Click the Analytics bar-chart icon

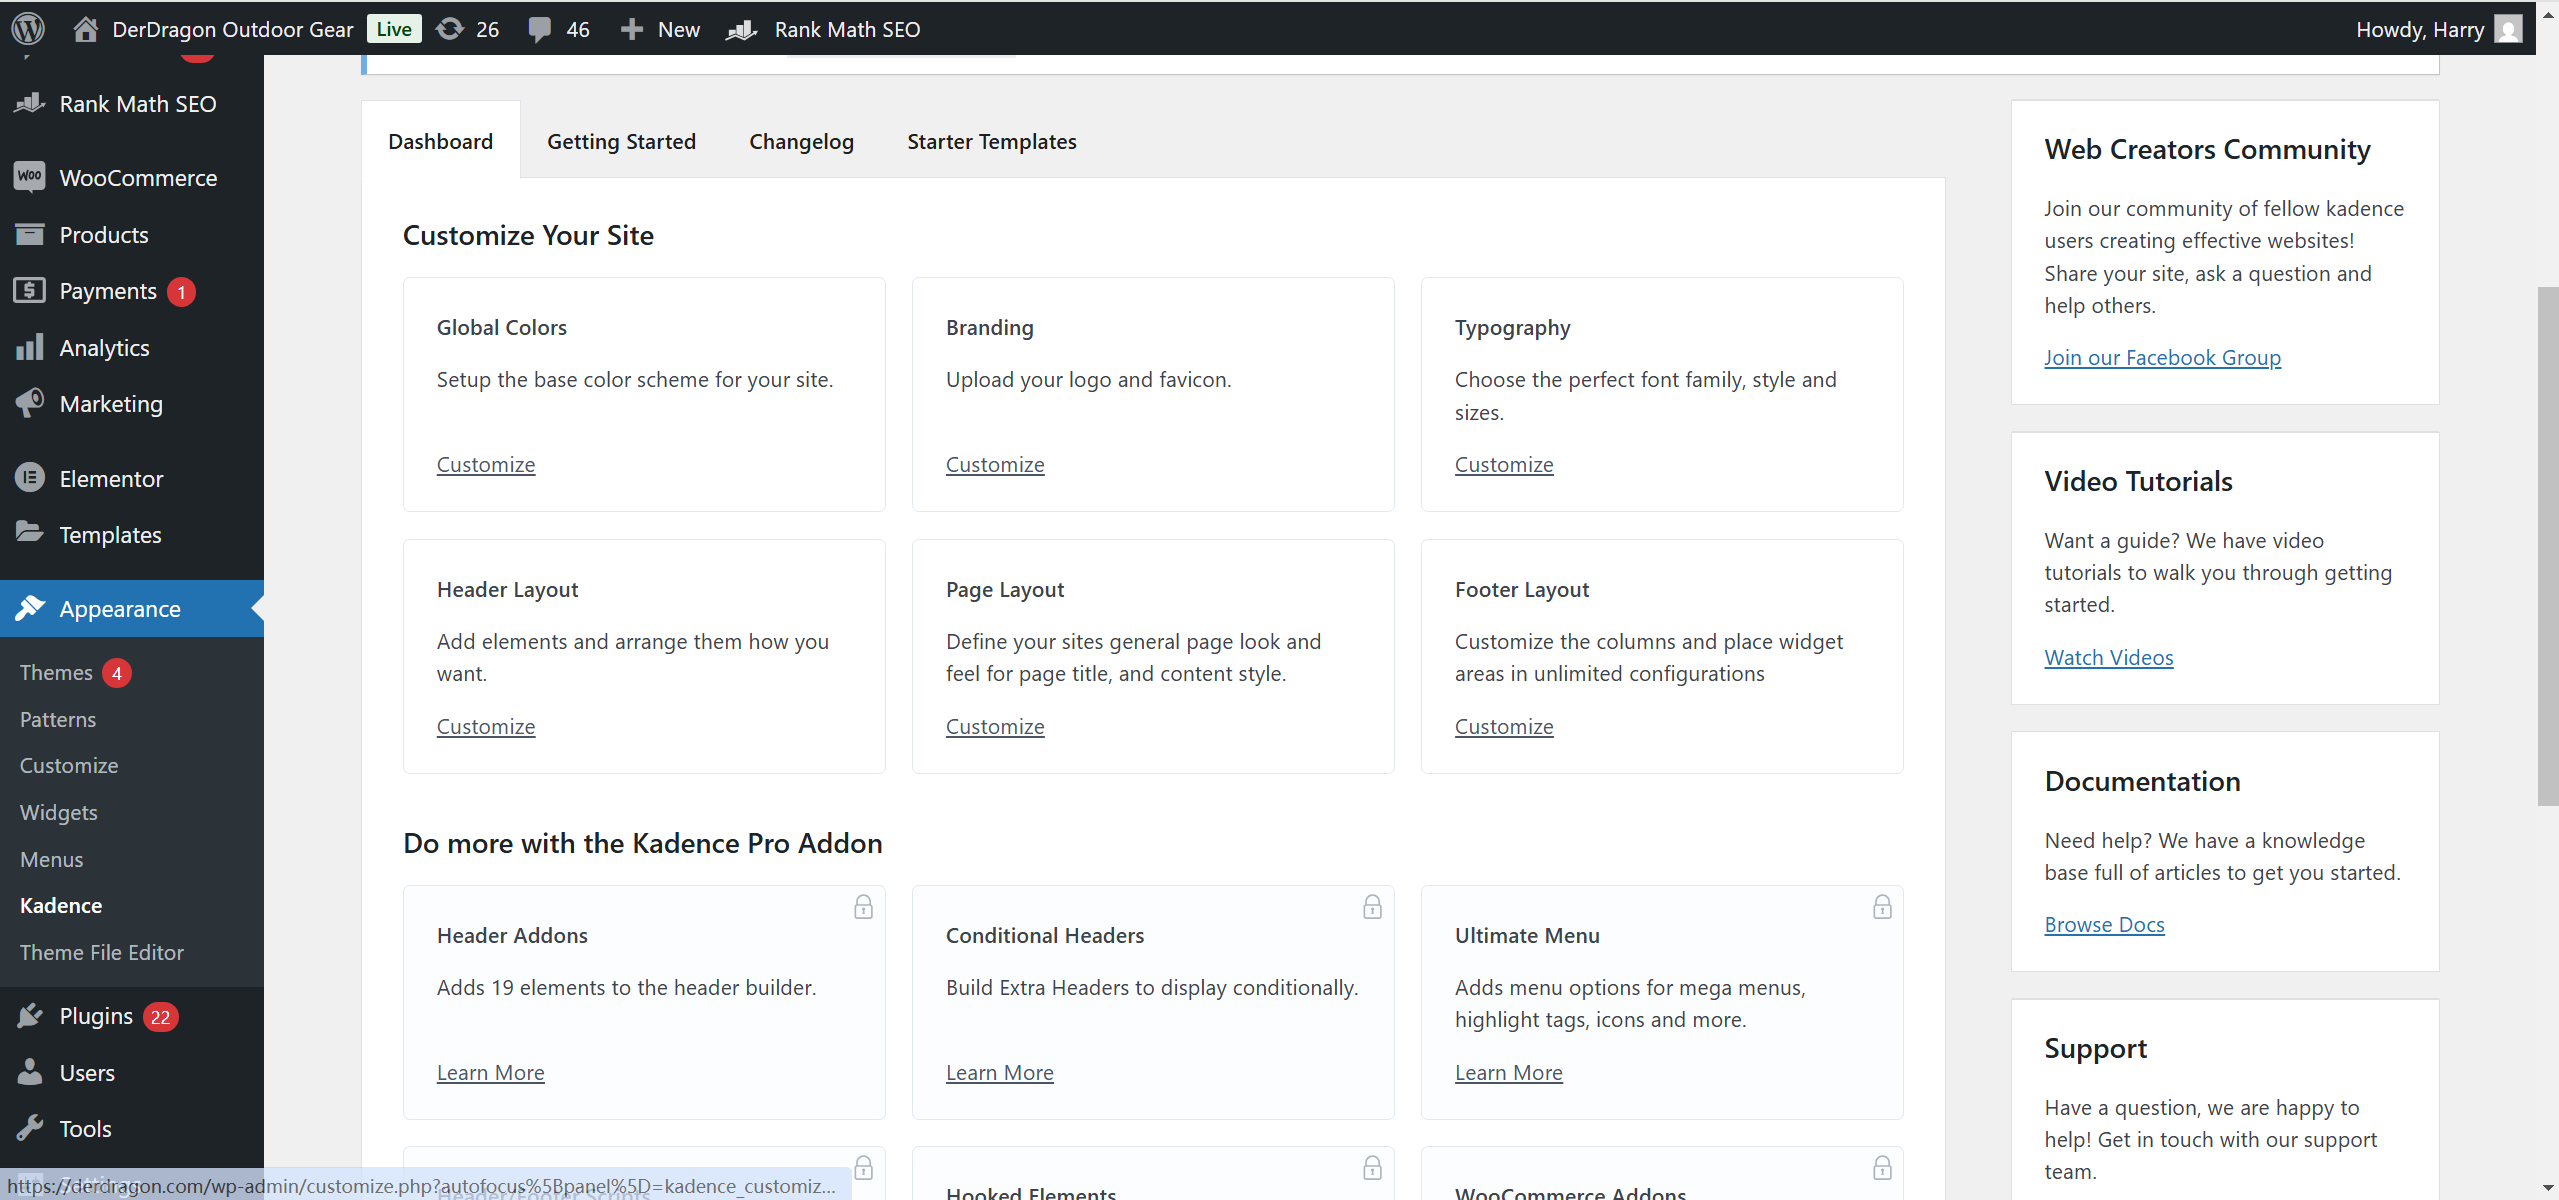pyautogui.click(x=30, y=347)
